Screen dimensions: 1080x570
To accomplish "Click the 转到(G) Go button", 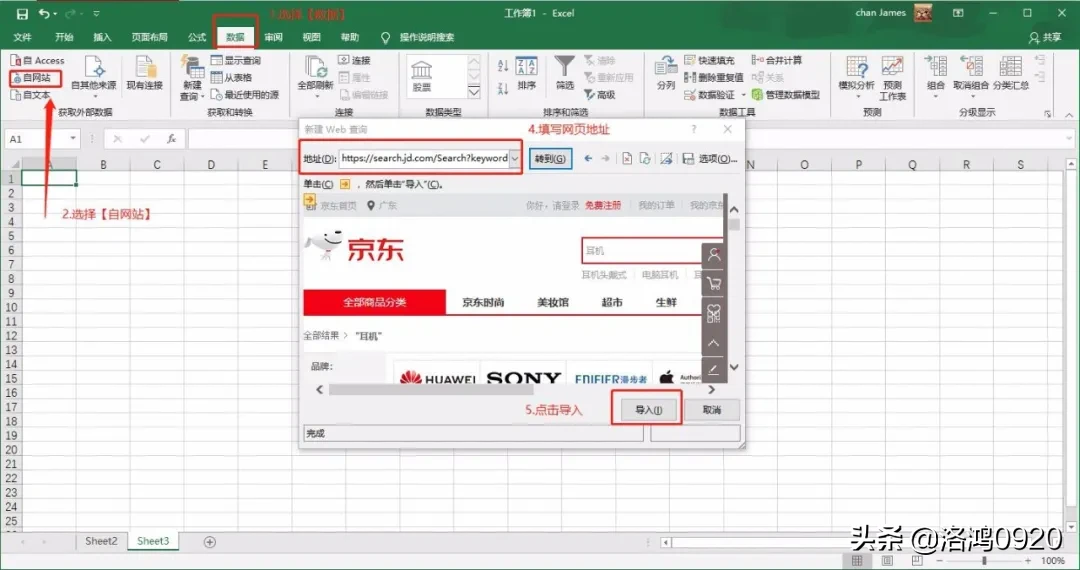I will [x=550, y=158].
